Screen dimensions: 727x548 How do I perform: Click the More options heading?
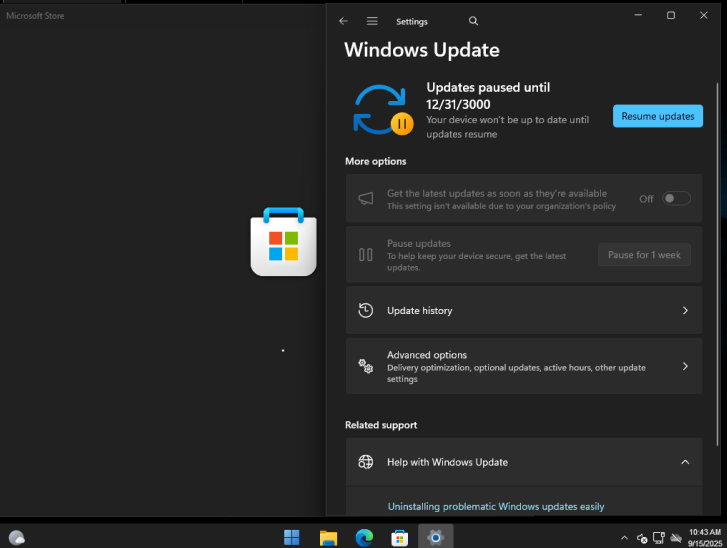(x=376, y=161)
